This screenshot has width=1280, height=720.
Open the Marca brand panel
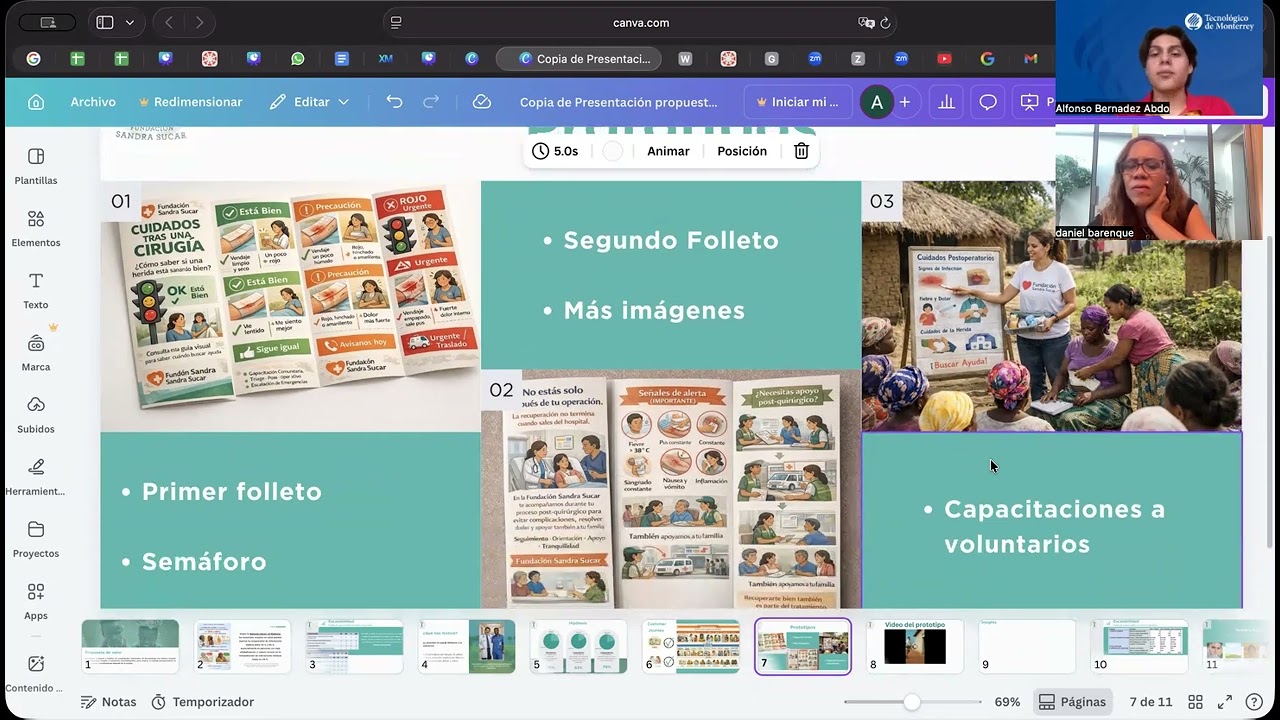[x=36, y=352]
